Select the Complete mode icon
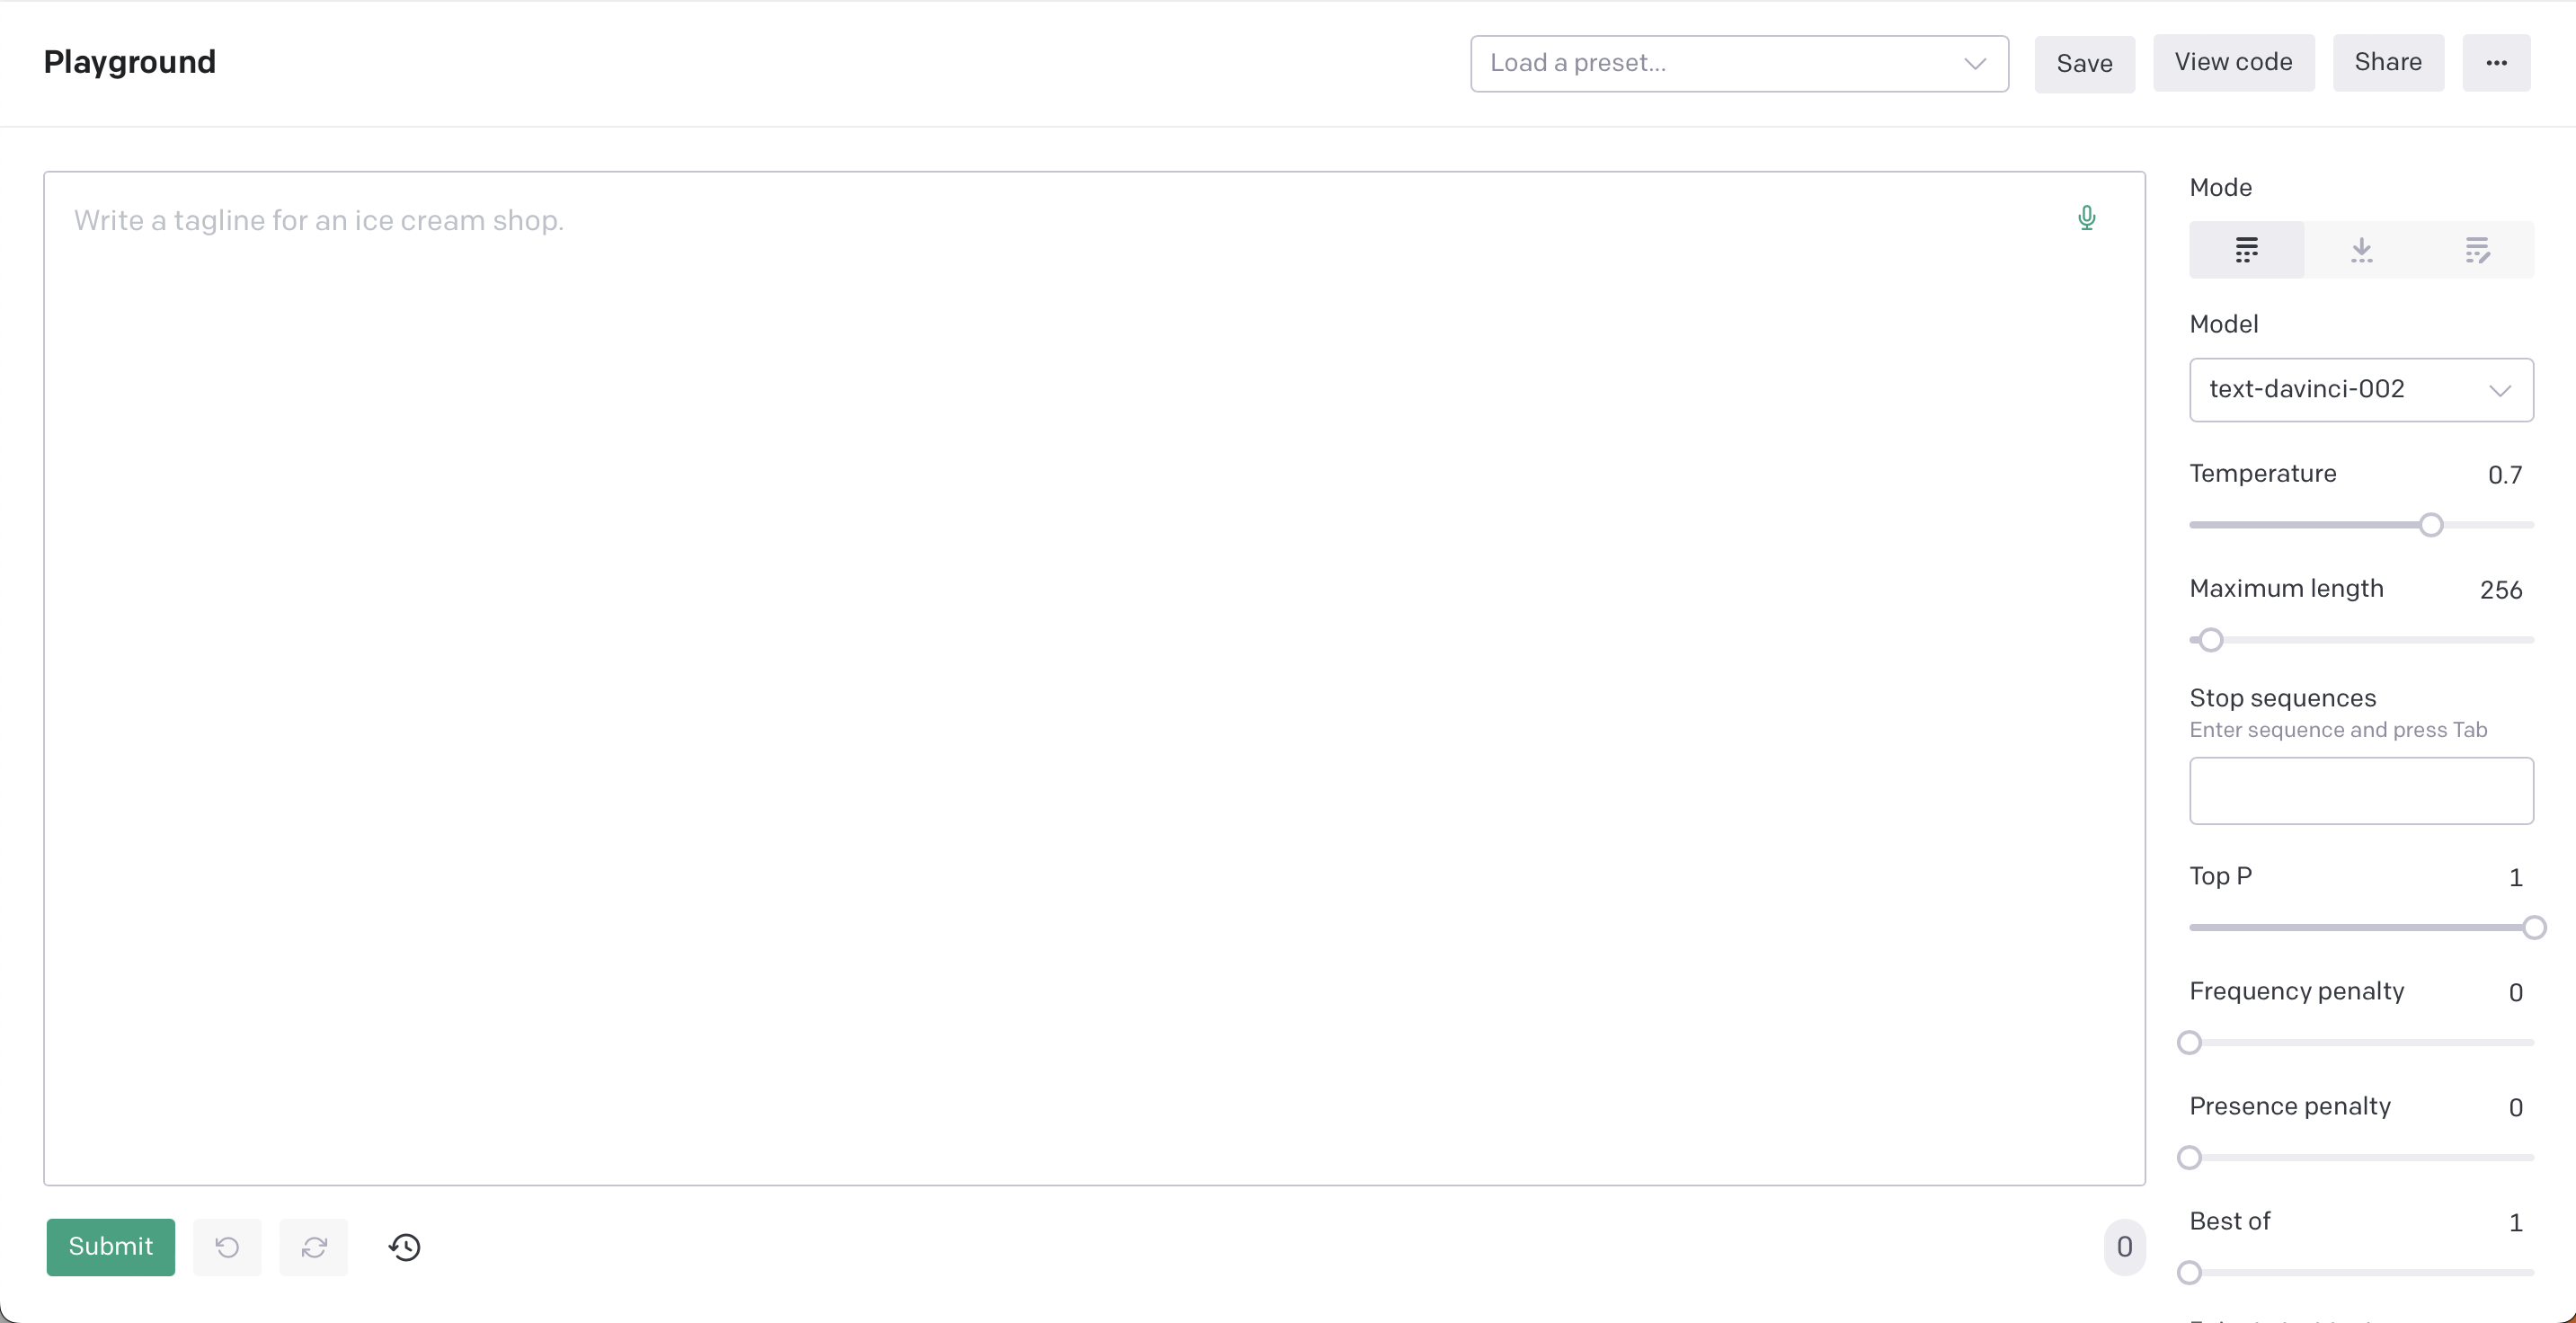The width and height of the screenshot is (2576, 1323). click(2246, 250)
